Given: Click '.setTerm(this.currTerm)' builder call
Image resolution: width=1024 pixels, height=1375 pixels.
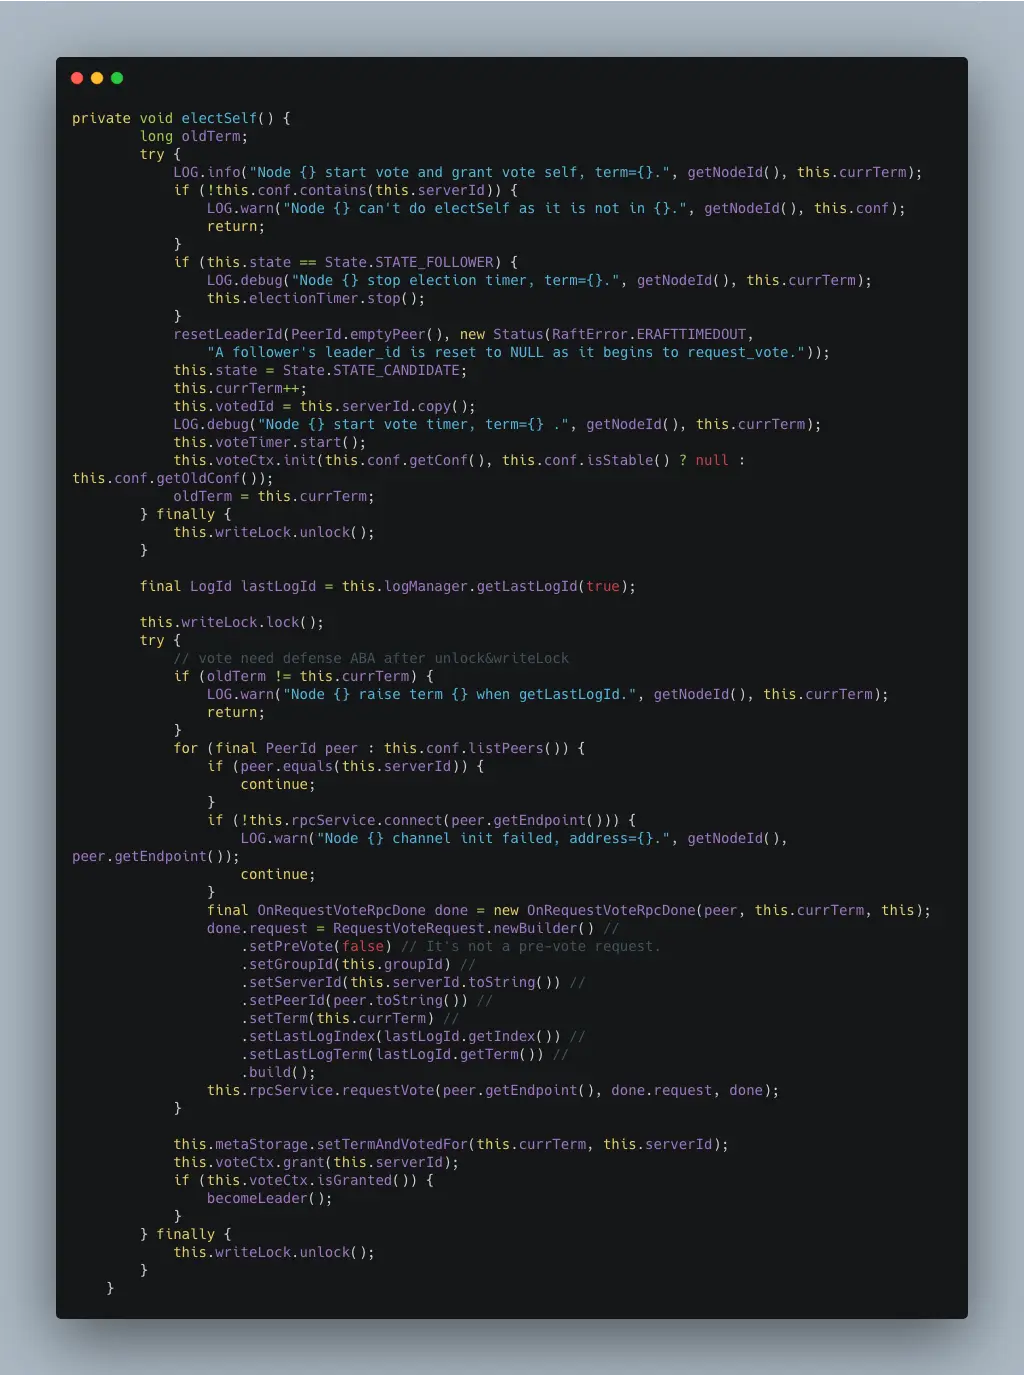Looking at the screenshot, I should [337, 1018].
